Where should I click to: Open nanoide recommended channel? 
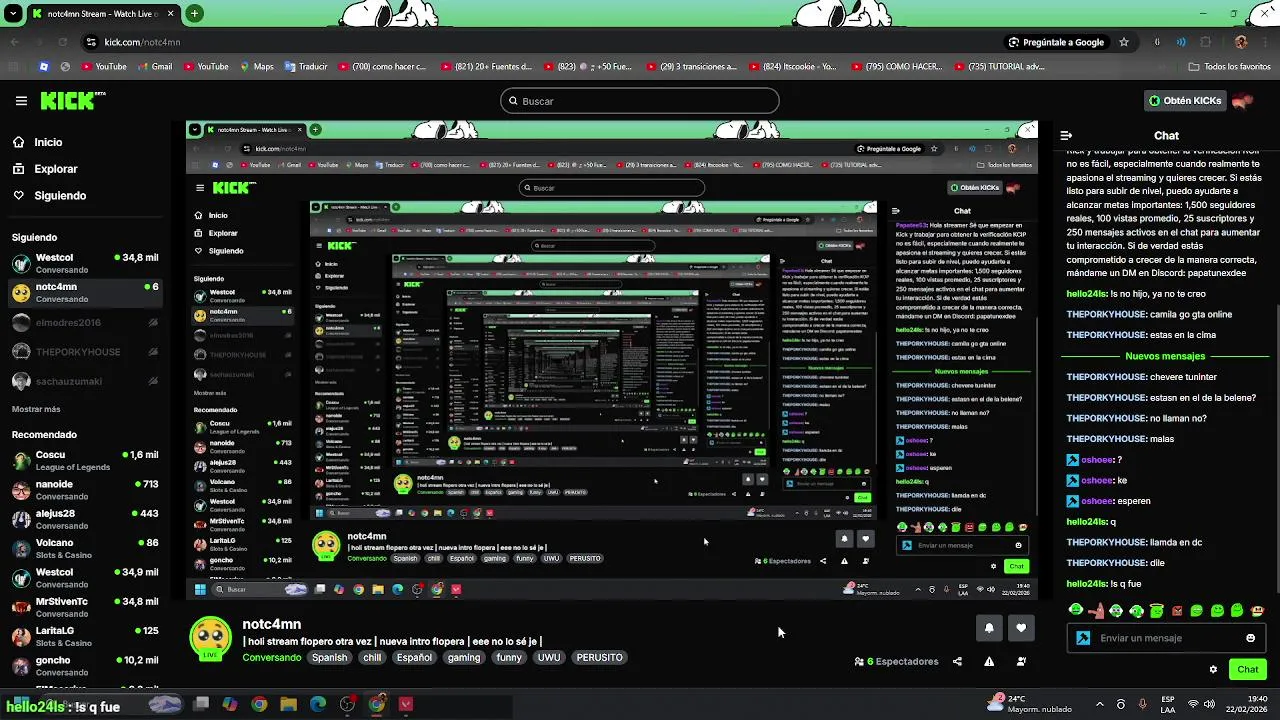click(85, 490)
